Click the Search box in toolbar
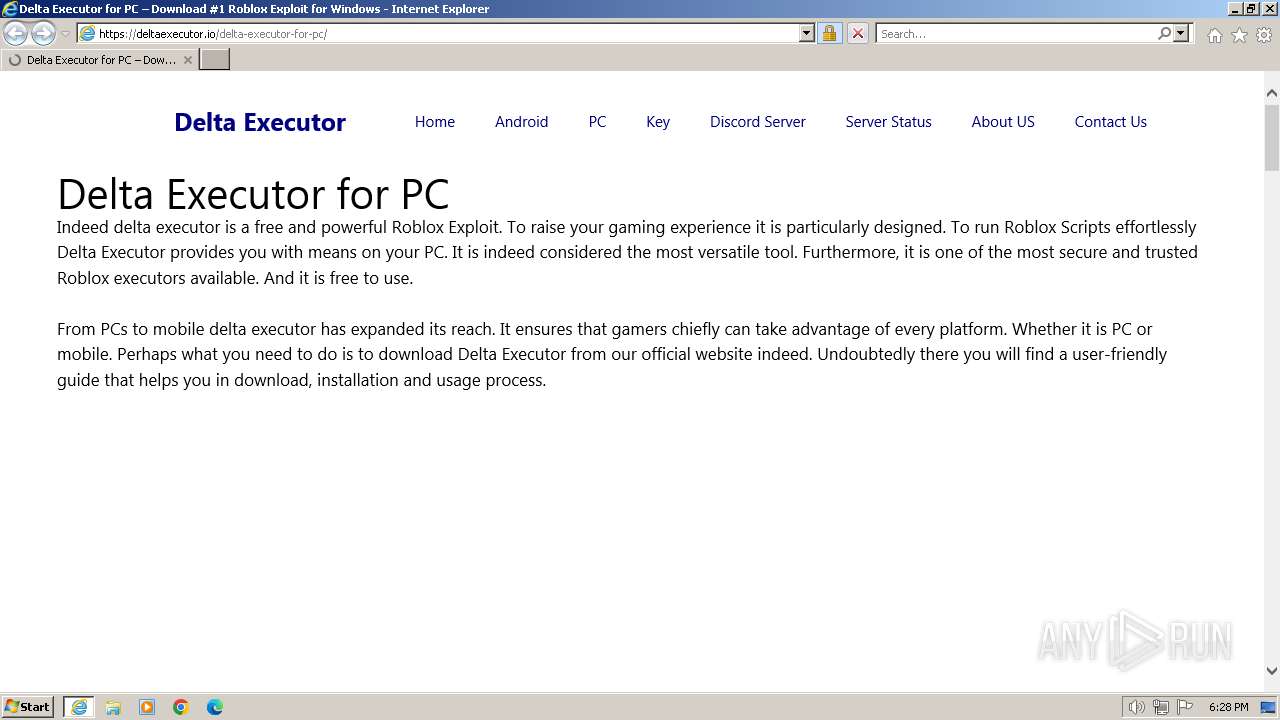This screenshot has height=720, width=1280. (x=1016, y=34)
